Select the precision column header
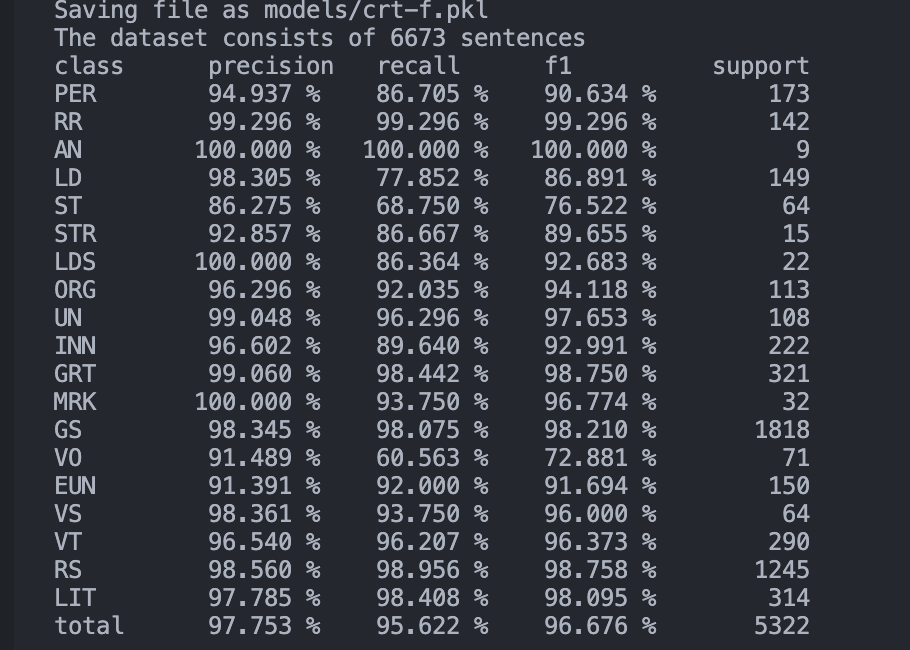 pyautogui.click(x=271, y=67)
